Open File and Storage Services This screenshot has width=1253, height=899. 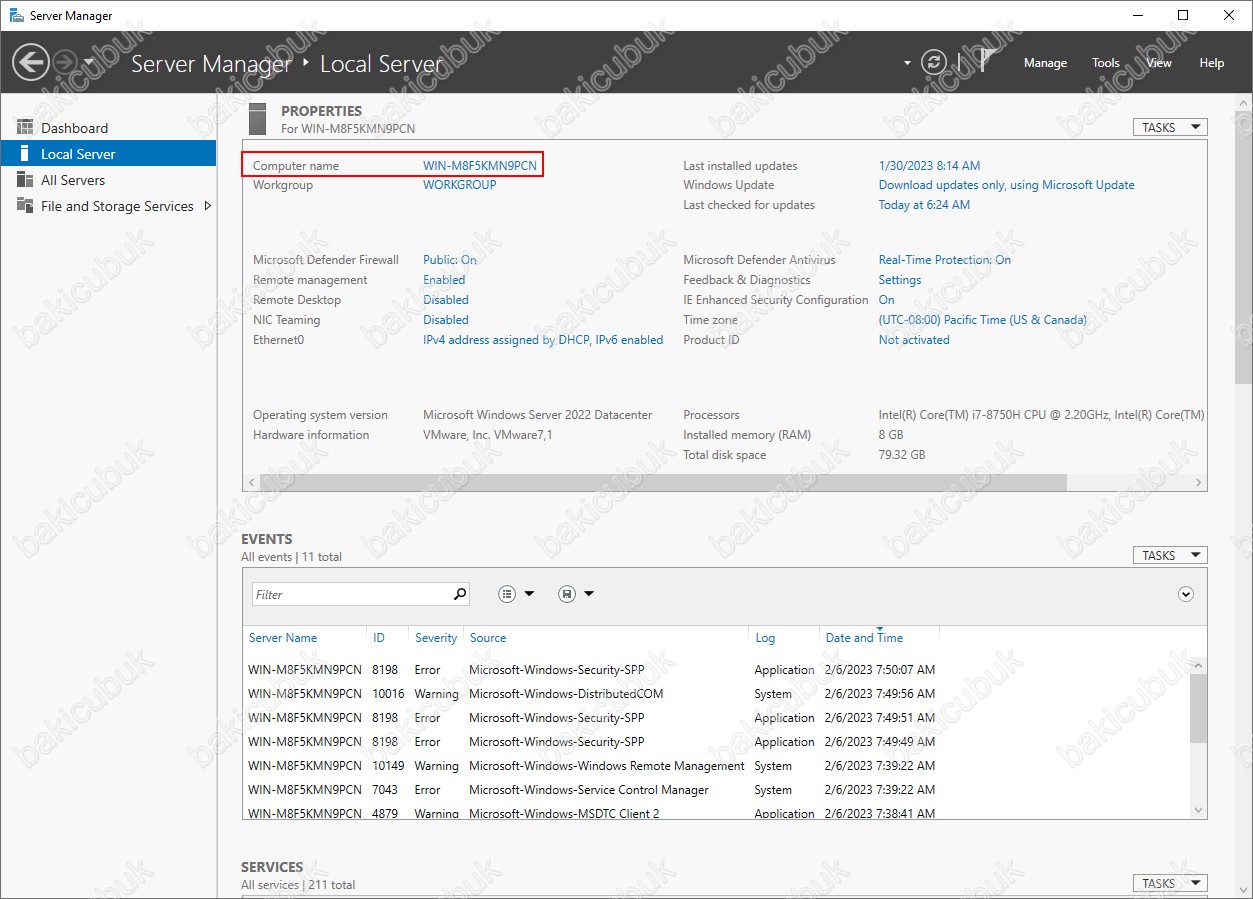point(117,206)
